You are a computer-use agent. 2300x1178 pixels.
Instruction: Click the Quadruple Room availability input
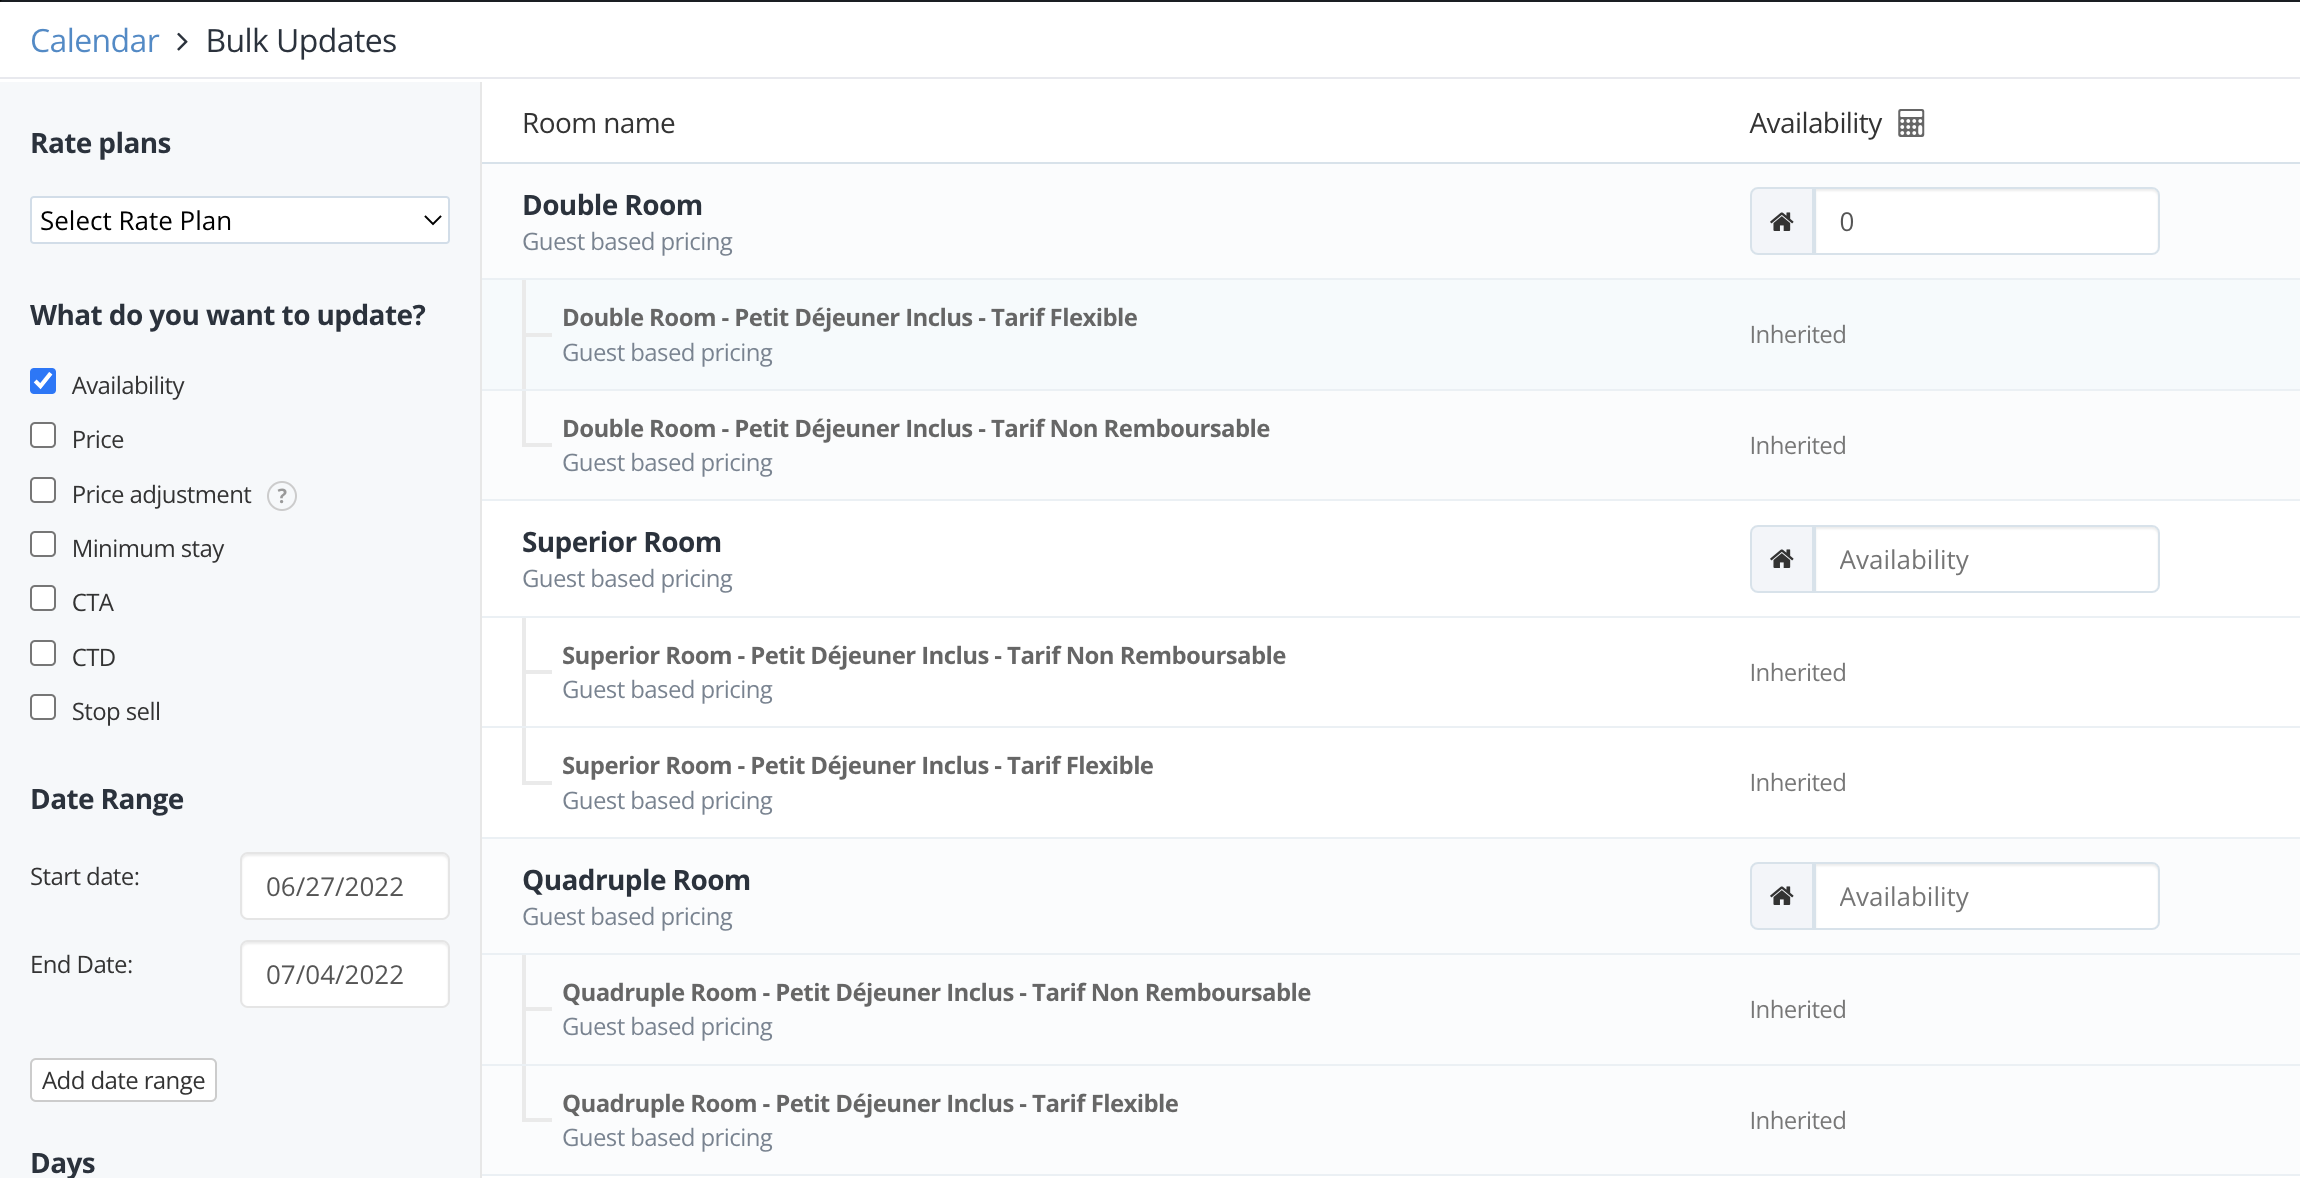[1985, 896]
